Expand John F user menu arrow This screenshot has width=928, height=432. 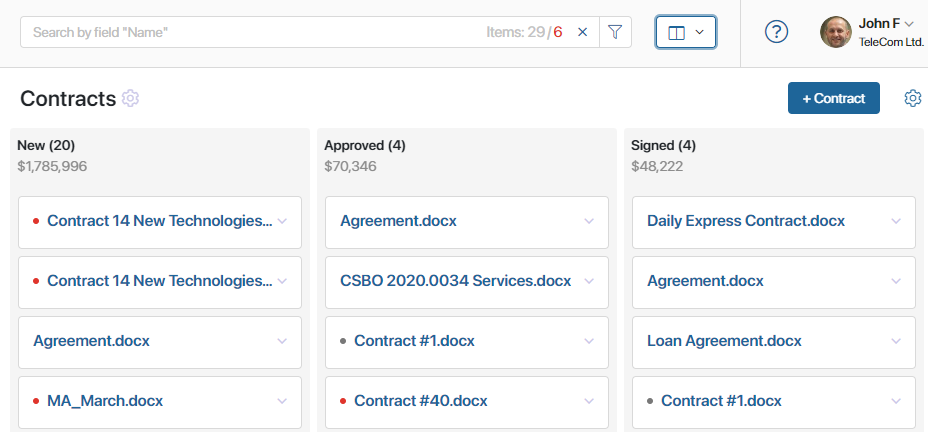pyautogui.click(x=910, y=24)
